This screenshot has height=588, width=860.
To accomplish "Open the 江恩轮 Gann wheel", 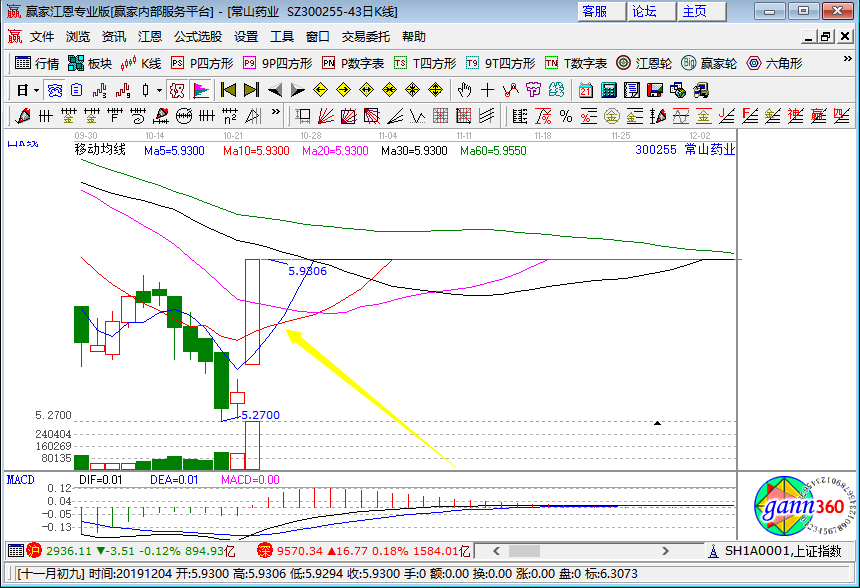I will click(x=644, y=64).
